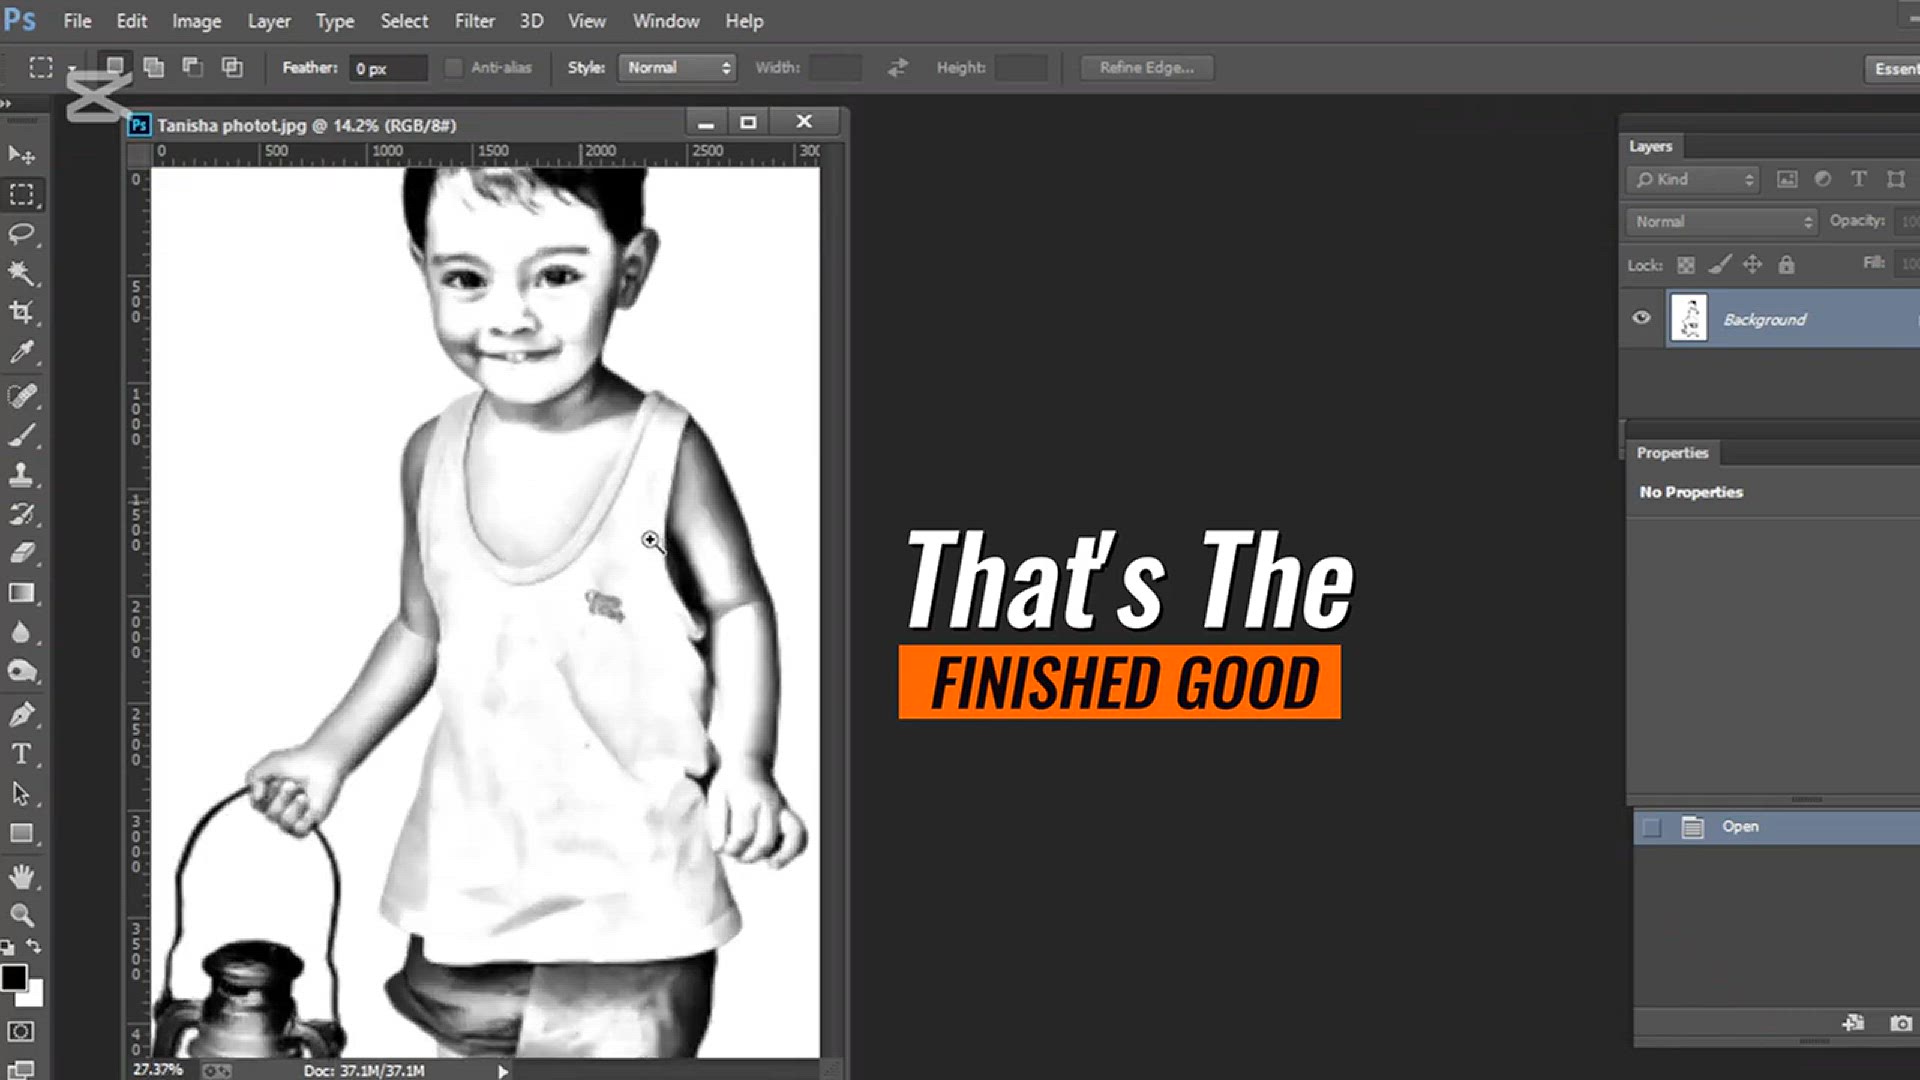Switch to the Layers tab

coord(1650,146)
